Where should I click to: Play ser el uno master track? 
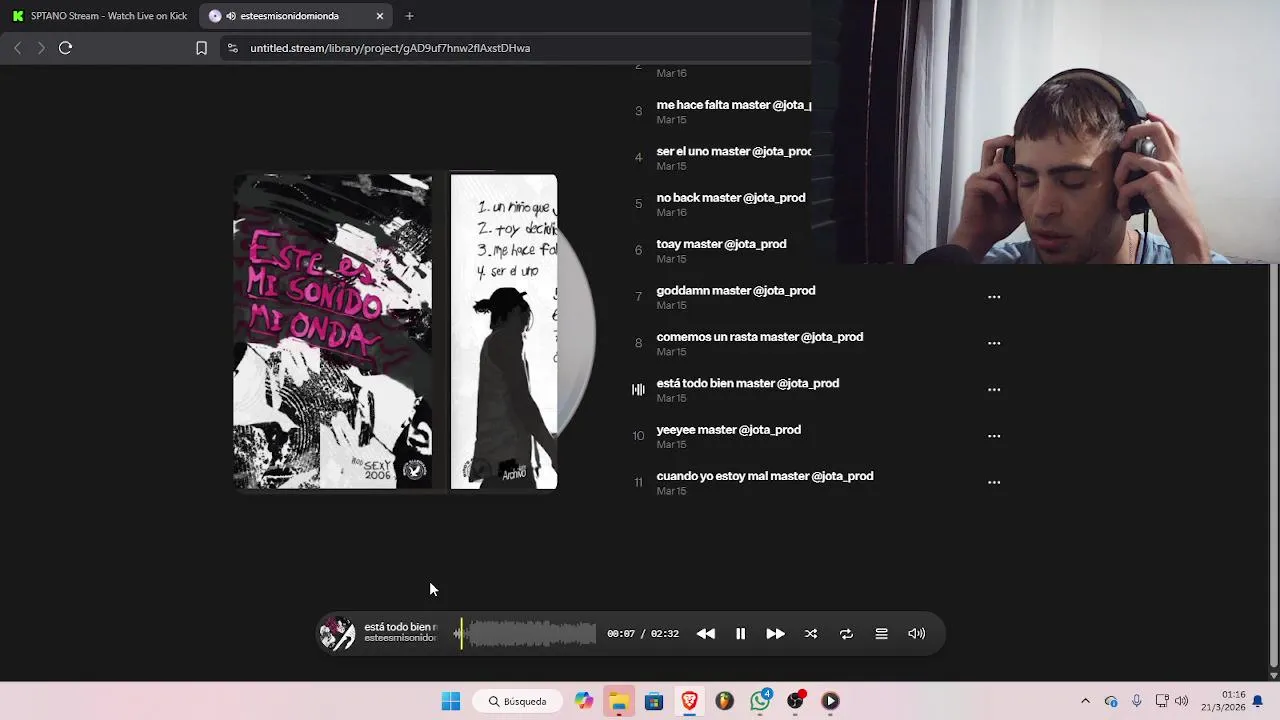[x=733, y=151]
